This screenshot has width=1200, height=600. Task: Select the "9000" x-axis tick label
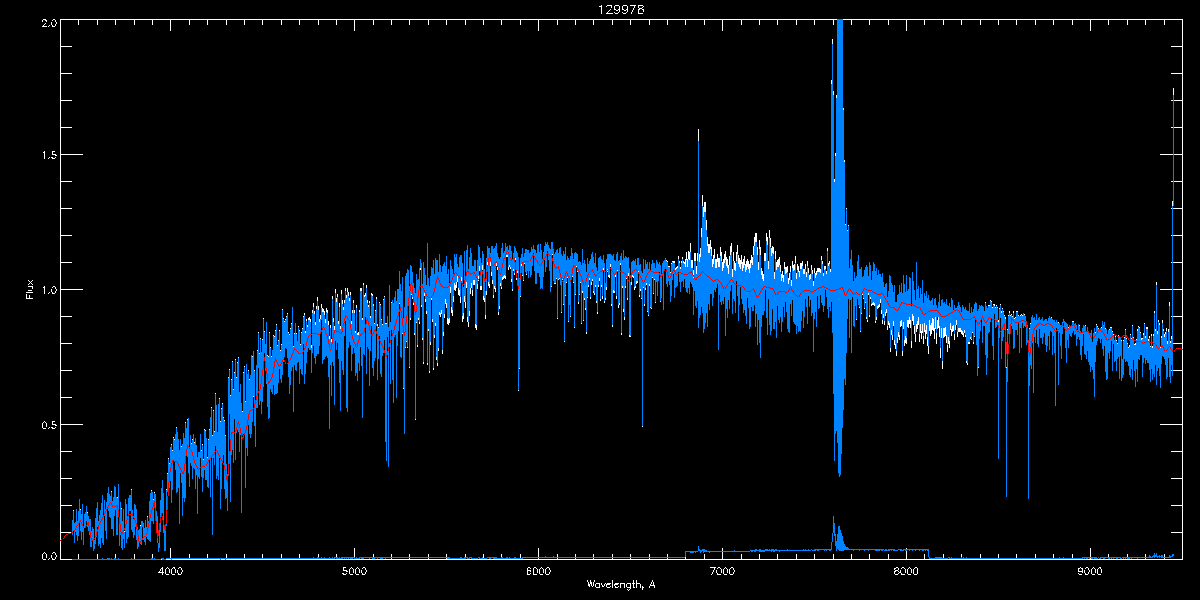tap(1090, 572)
